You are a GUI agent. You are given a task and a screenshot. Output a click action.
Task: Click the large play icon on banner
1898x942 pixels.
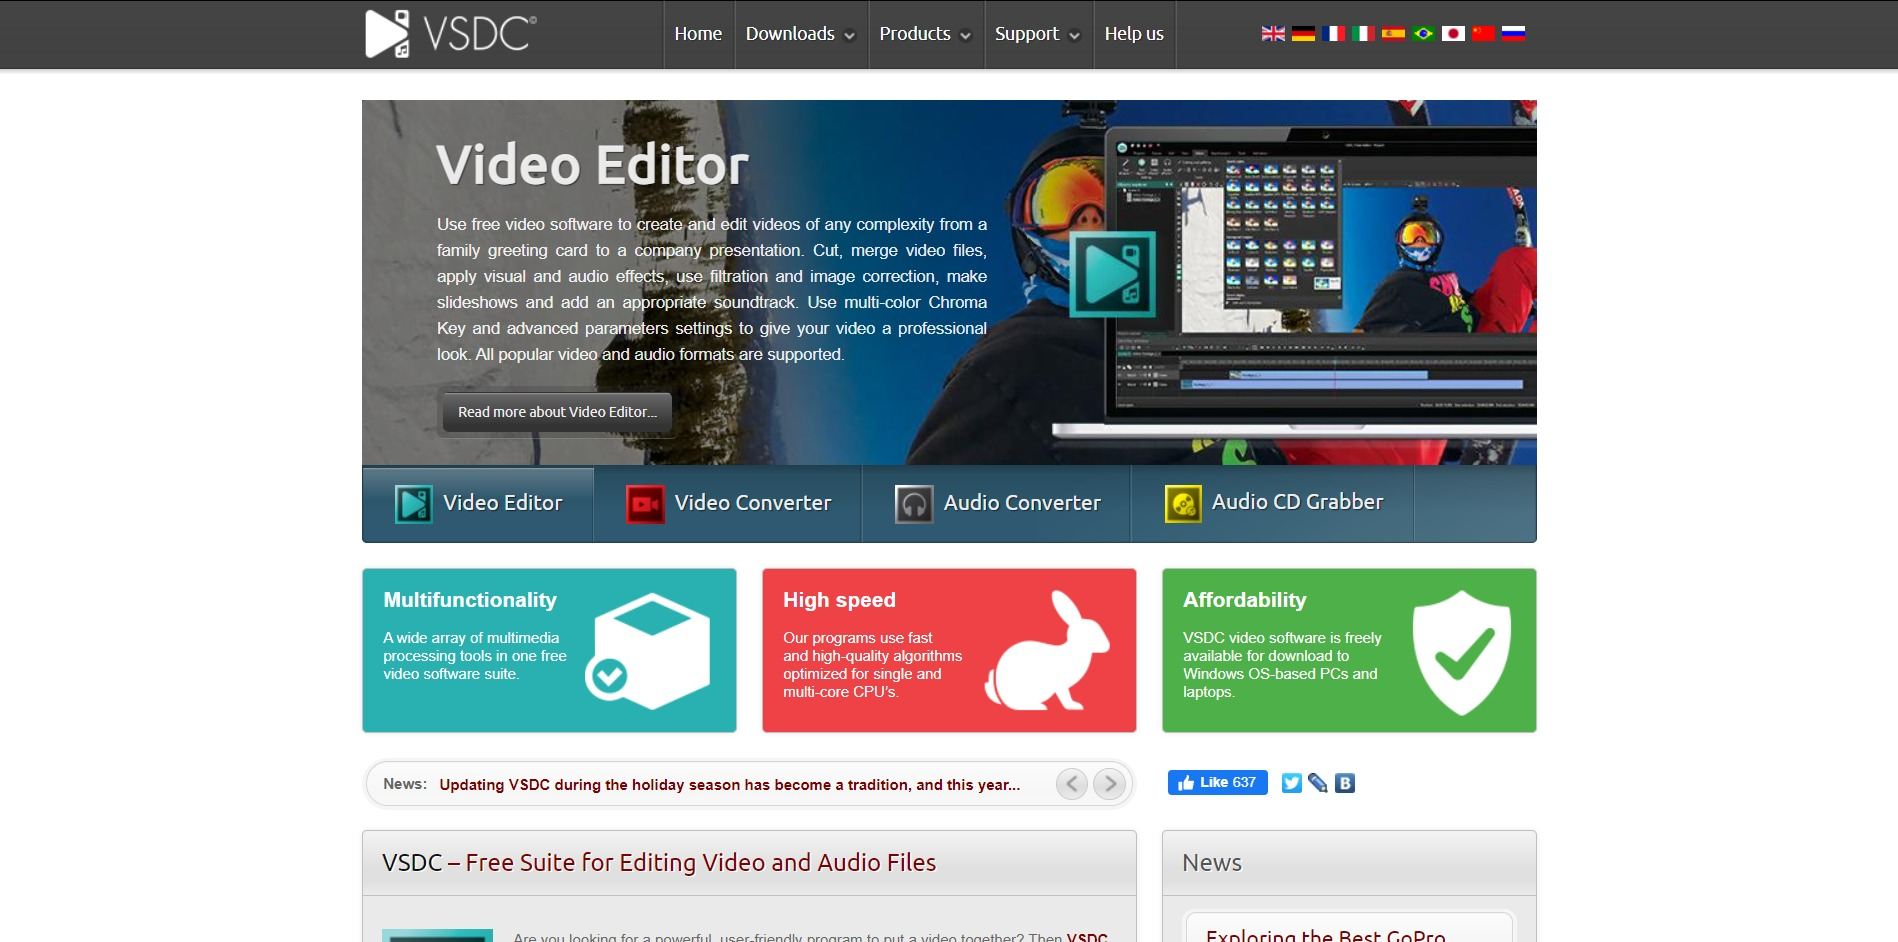tap(1112, 274)
